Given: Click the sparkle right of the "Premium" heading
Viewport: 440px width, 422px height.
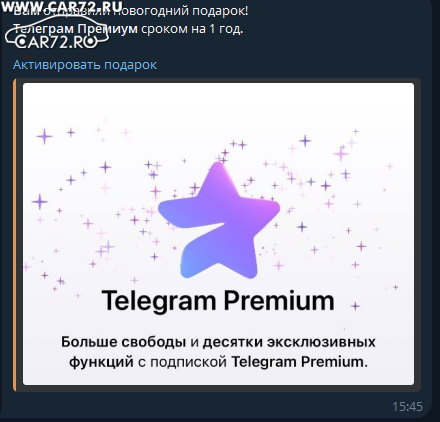Looking at the screenshot, I should pyautogui.click(x=355, y=305).
